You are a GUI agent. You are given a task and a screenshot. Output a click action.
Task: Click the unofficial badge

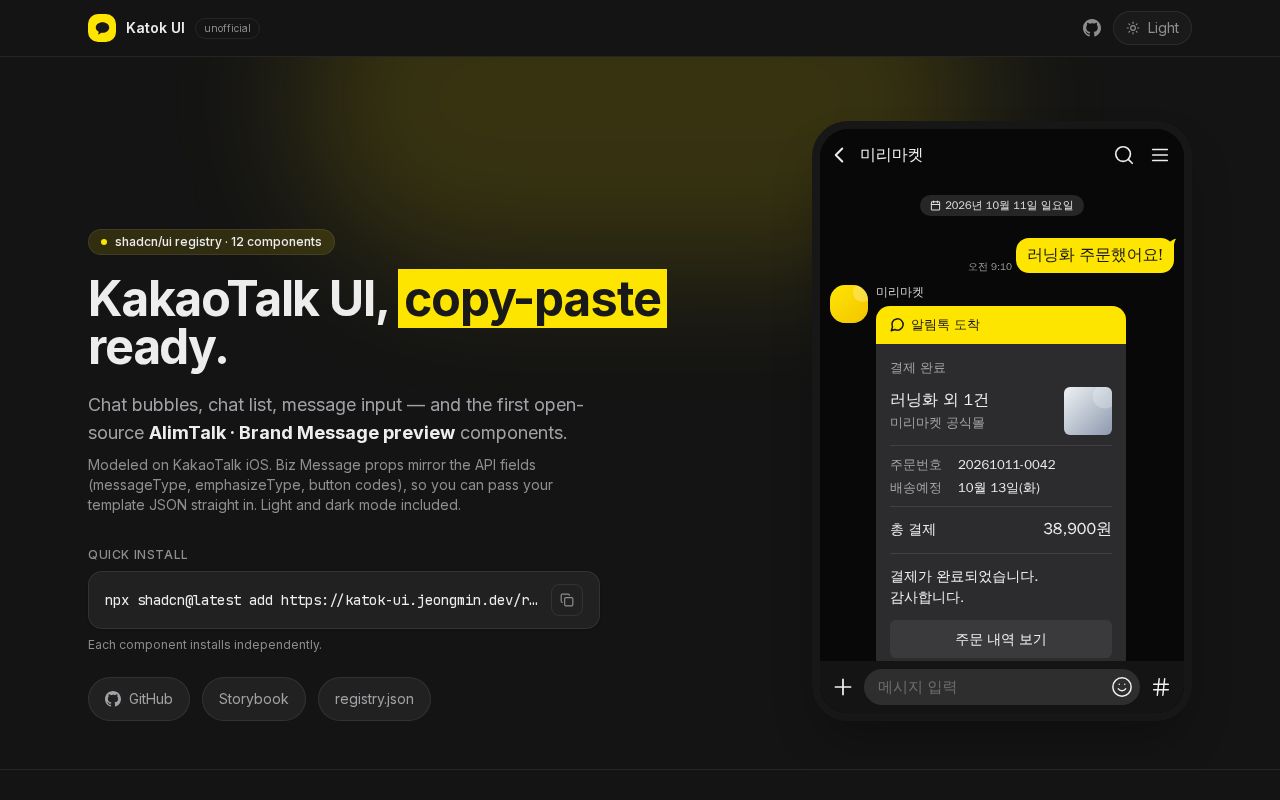pos(227,28)
